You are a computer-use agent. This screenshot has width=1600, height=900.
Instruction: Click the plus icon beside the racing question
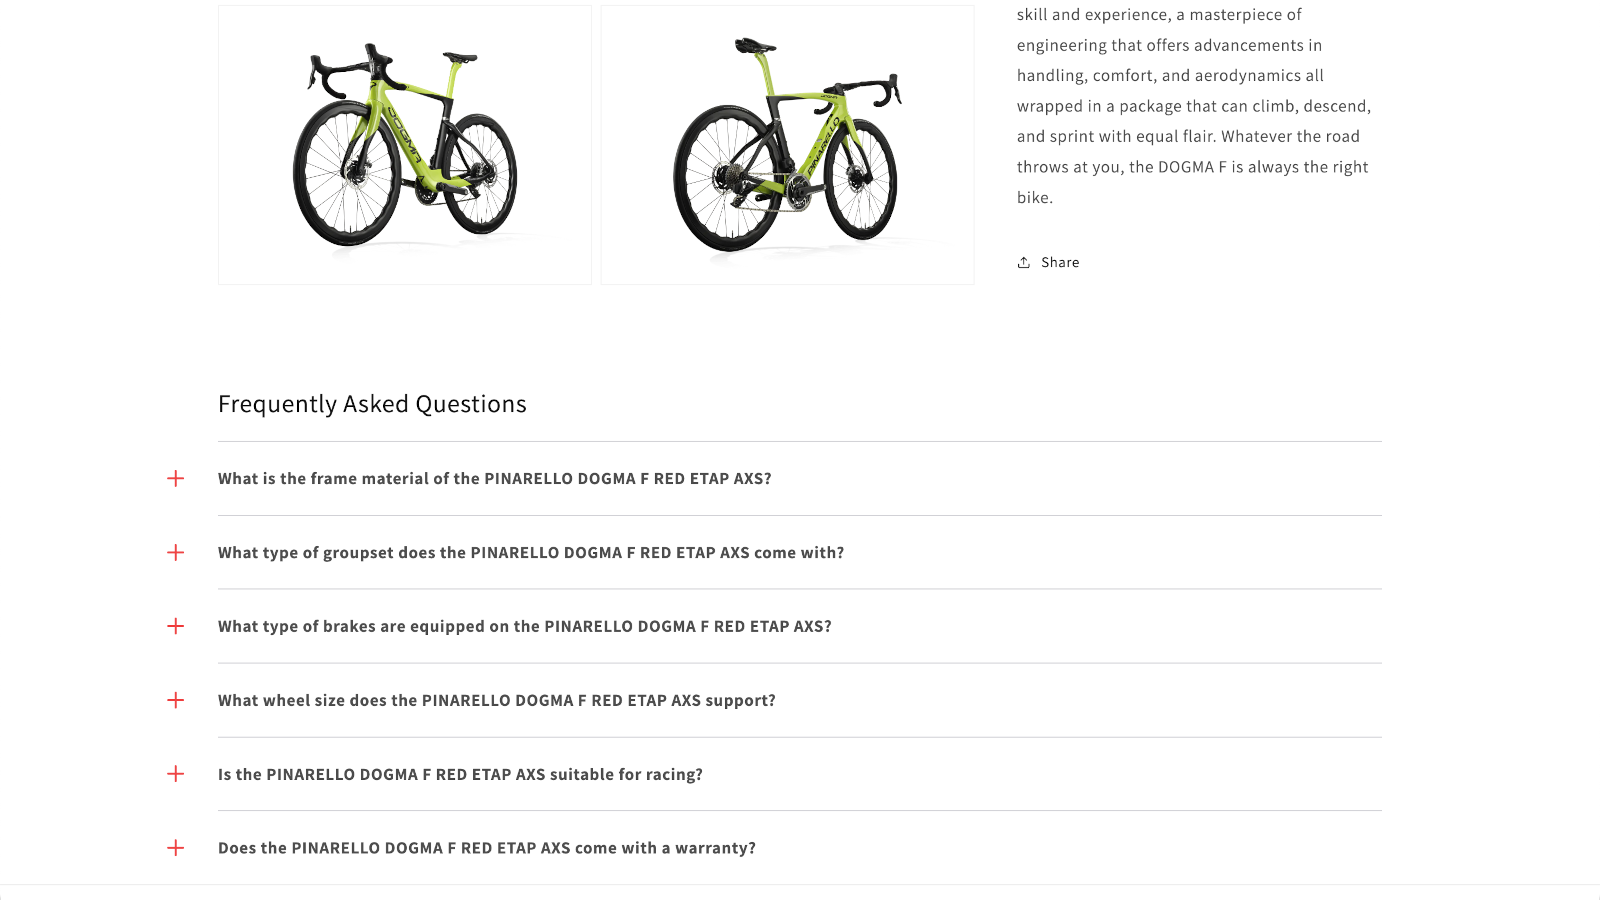click(x=175, y=773)
